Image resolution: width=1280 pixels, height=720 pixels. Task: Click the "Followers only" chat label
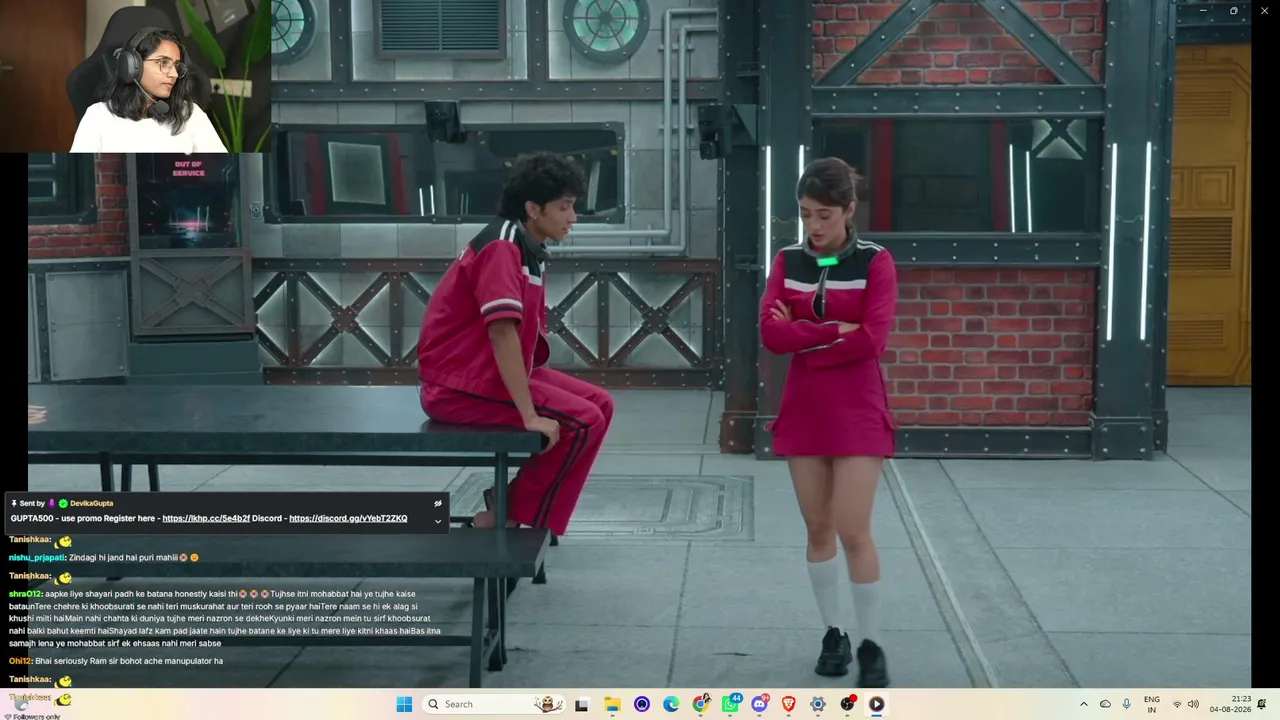click(x=36, y=716)
